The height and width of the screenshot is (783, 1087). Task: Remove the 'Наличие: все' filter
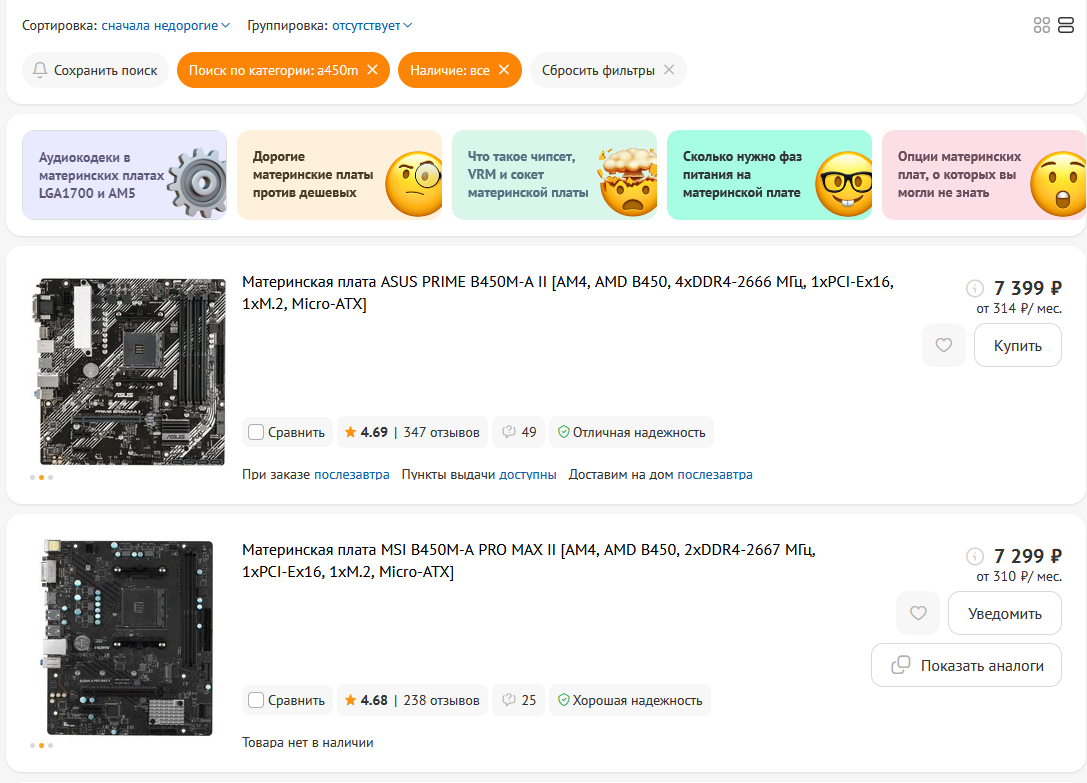504,70
